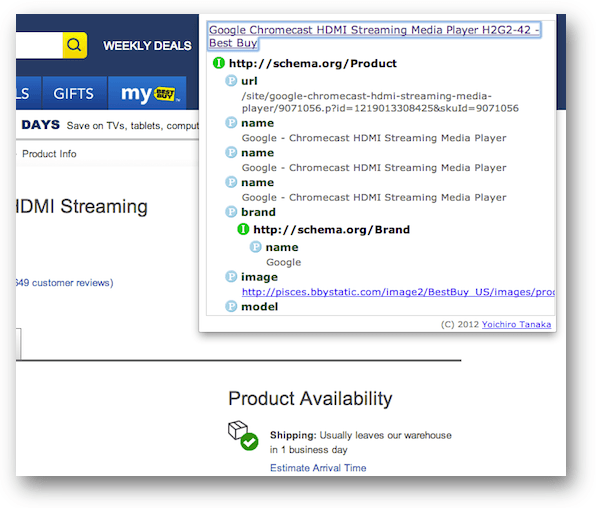Click the green I icon beside schema.org/Brand

click(x=243, y=229)
